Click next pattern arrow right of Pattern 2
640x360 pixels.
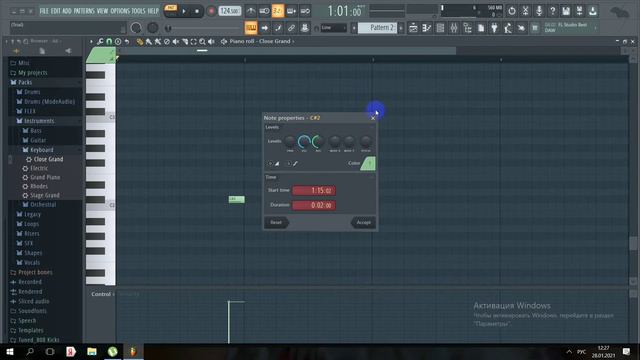tap(401, 28)
